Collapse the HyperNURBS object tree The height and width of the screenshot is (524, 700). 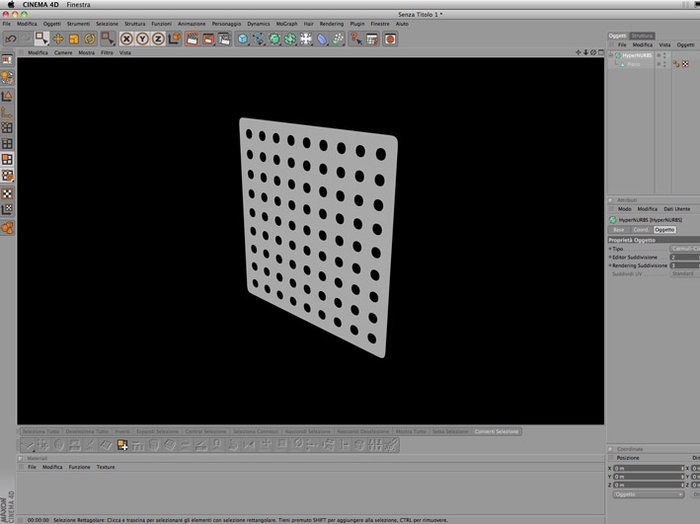pyautogui.click(x=611, y=55)
